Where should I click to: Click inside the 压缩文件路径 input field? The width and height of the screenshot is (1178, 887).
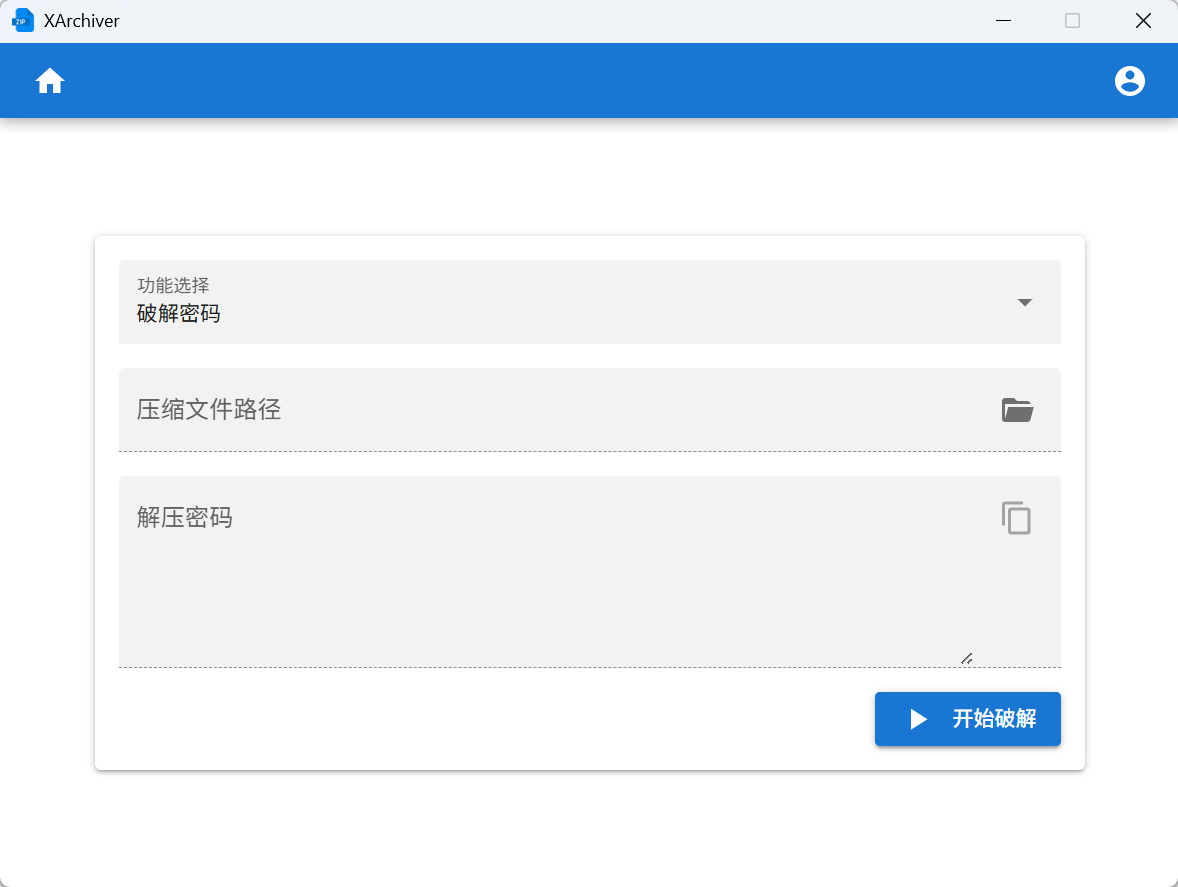(x=500, y=410)
